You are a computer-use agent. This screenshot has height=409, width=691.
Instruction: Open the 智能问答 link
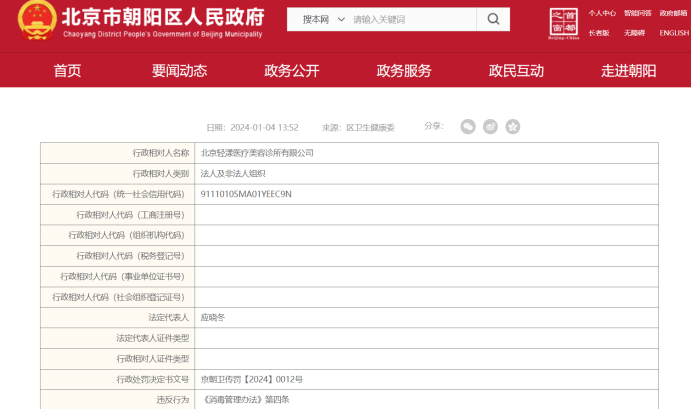coord(638,13)
